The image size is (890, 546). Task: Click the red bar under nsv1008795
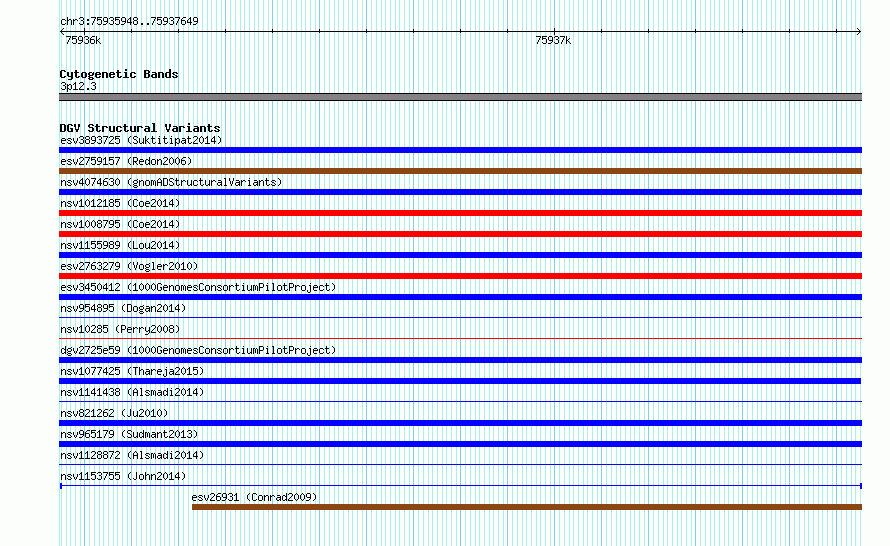(x=460, y=234)
